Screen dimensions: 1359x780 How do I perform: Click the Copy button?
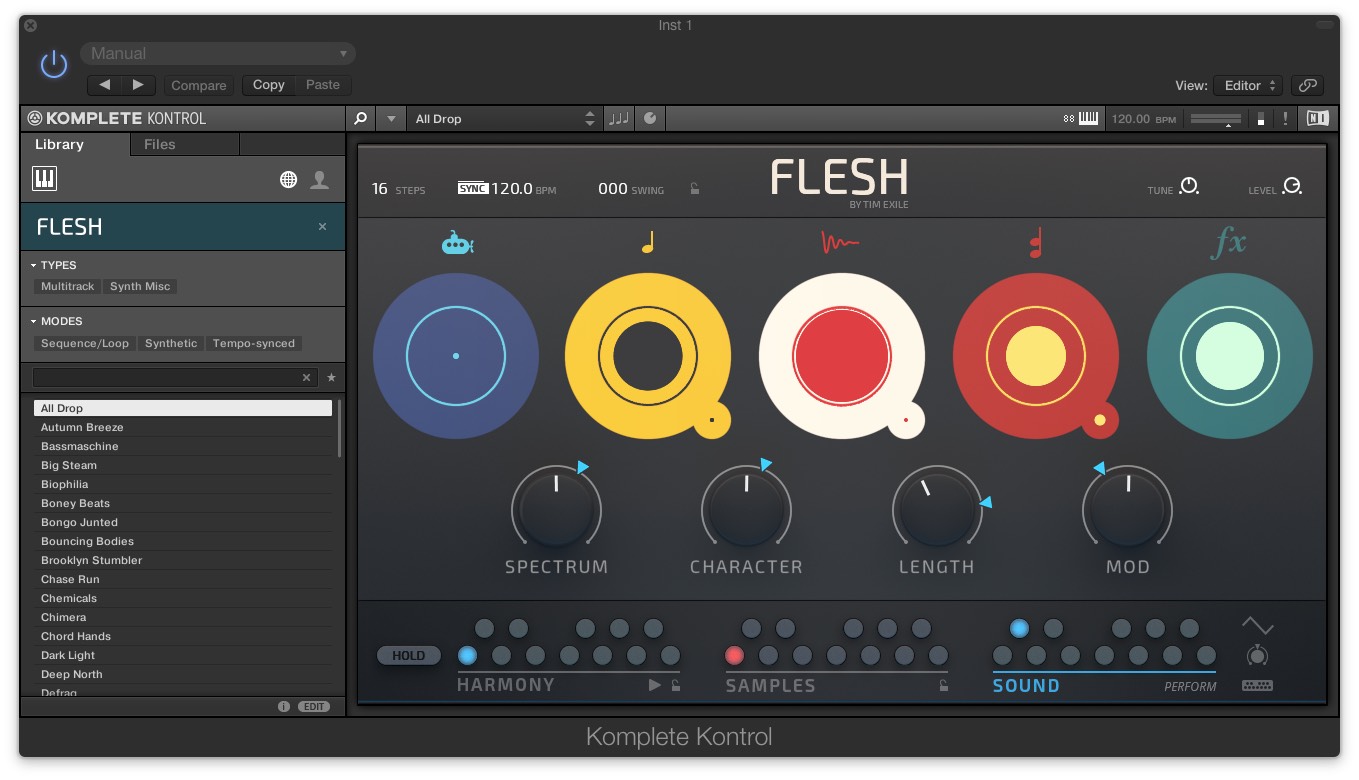point(267,85)
